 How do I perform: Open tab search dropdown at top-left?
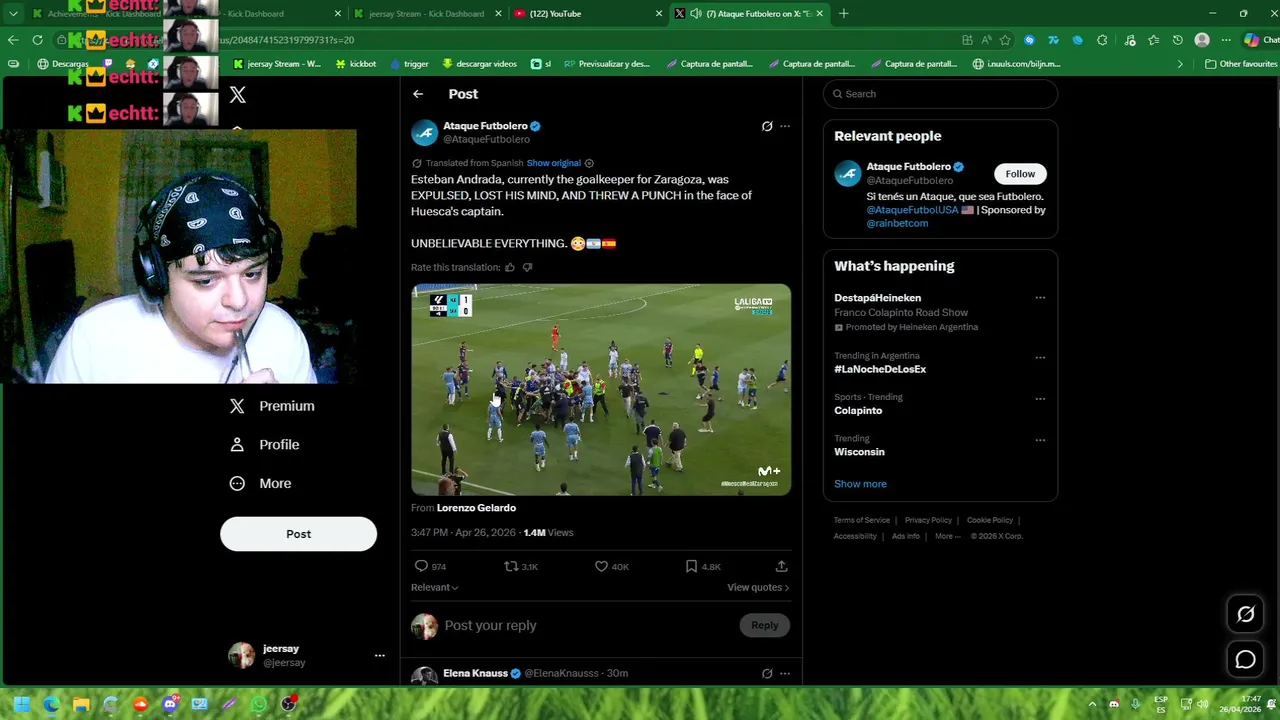click(x=13, y=14)
